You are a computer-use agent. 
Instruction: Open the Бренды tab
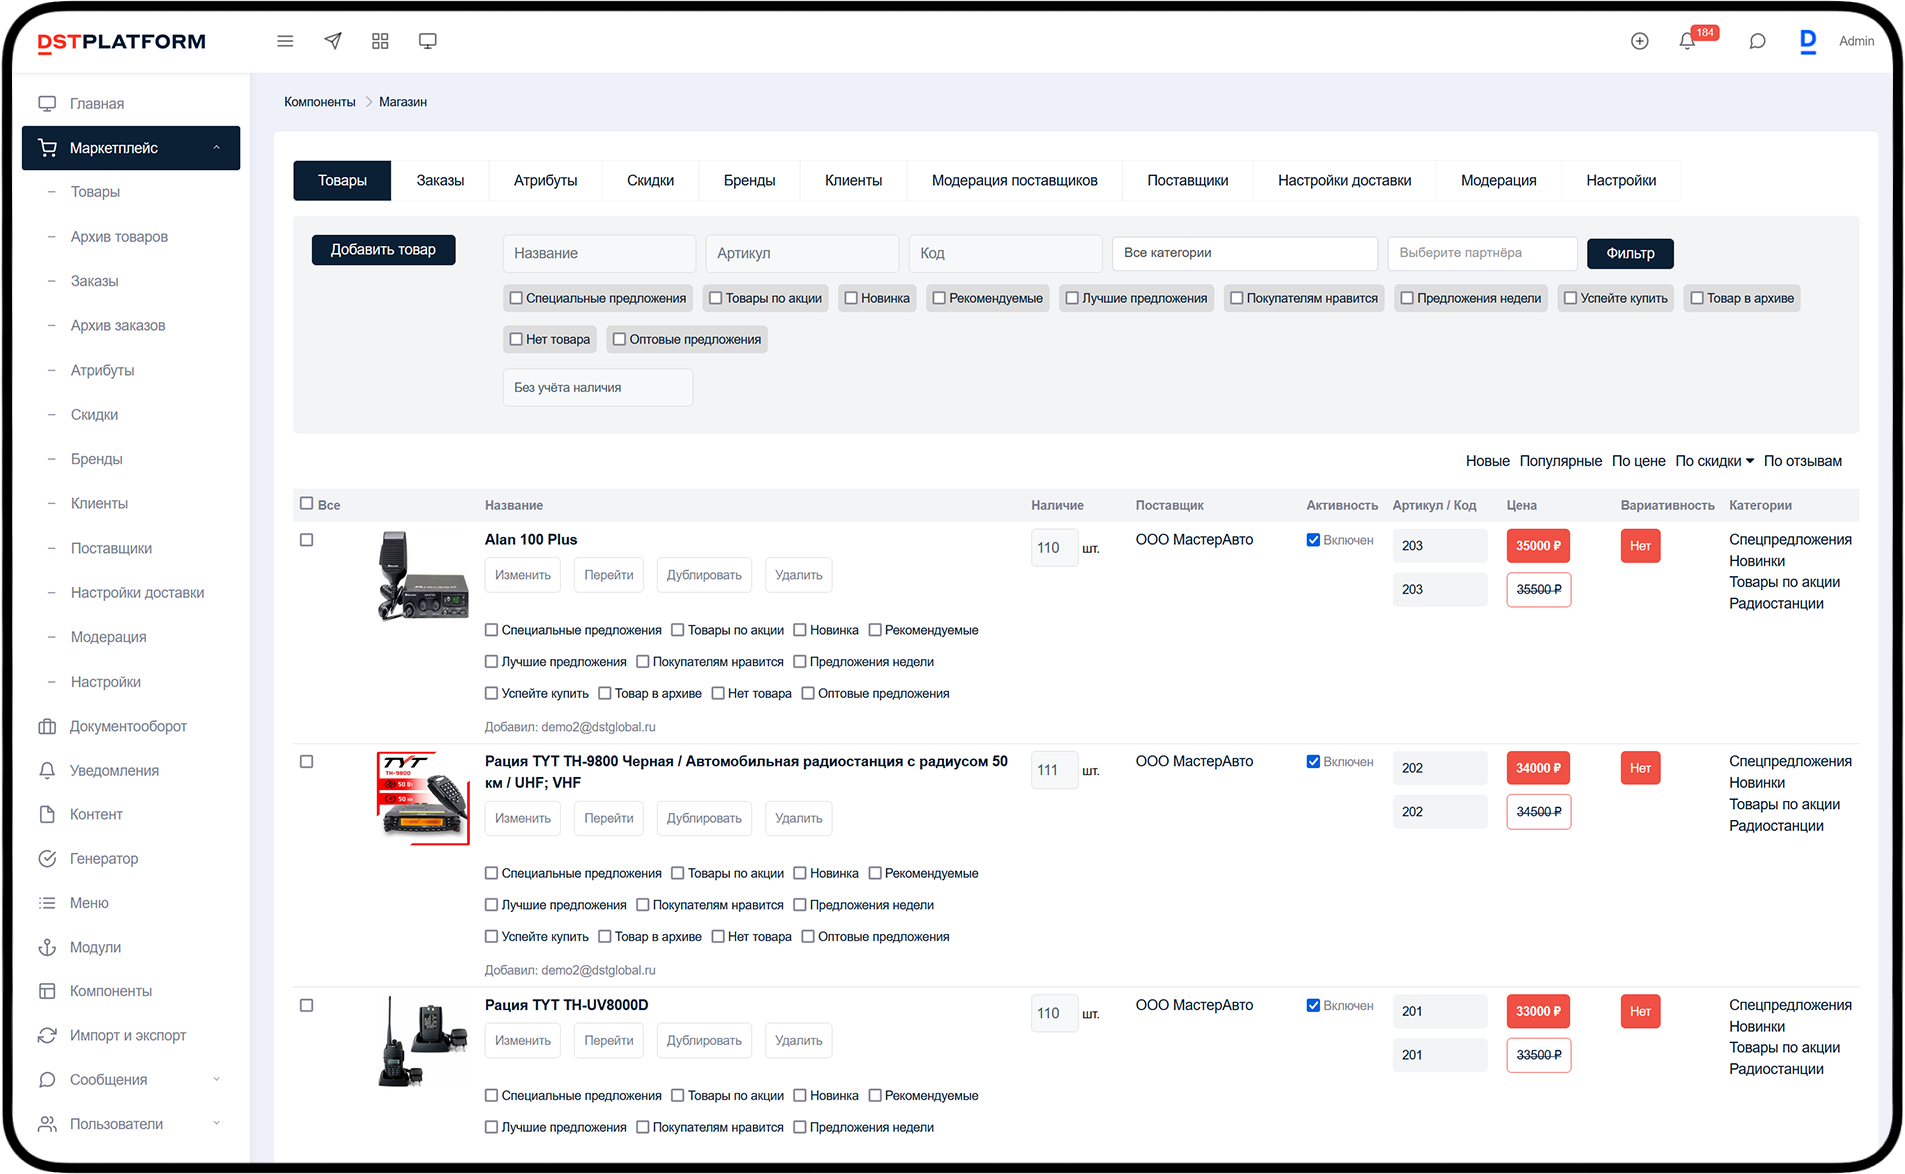click(x=749, y=181)
